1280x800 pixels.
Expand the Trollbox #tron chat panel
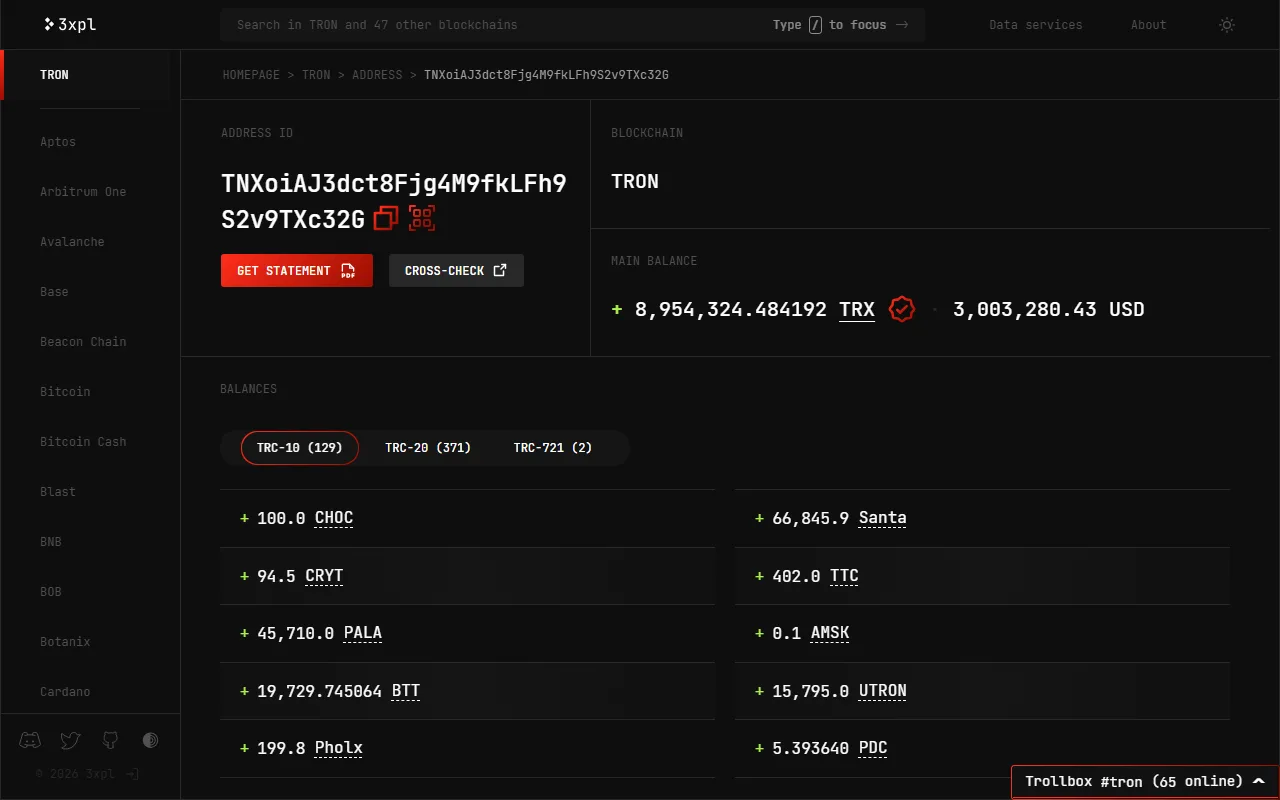pyautogui.click(x=1145, y=781)
